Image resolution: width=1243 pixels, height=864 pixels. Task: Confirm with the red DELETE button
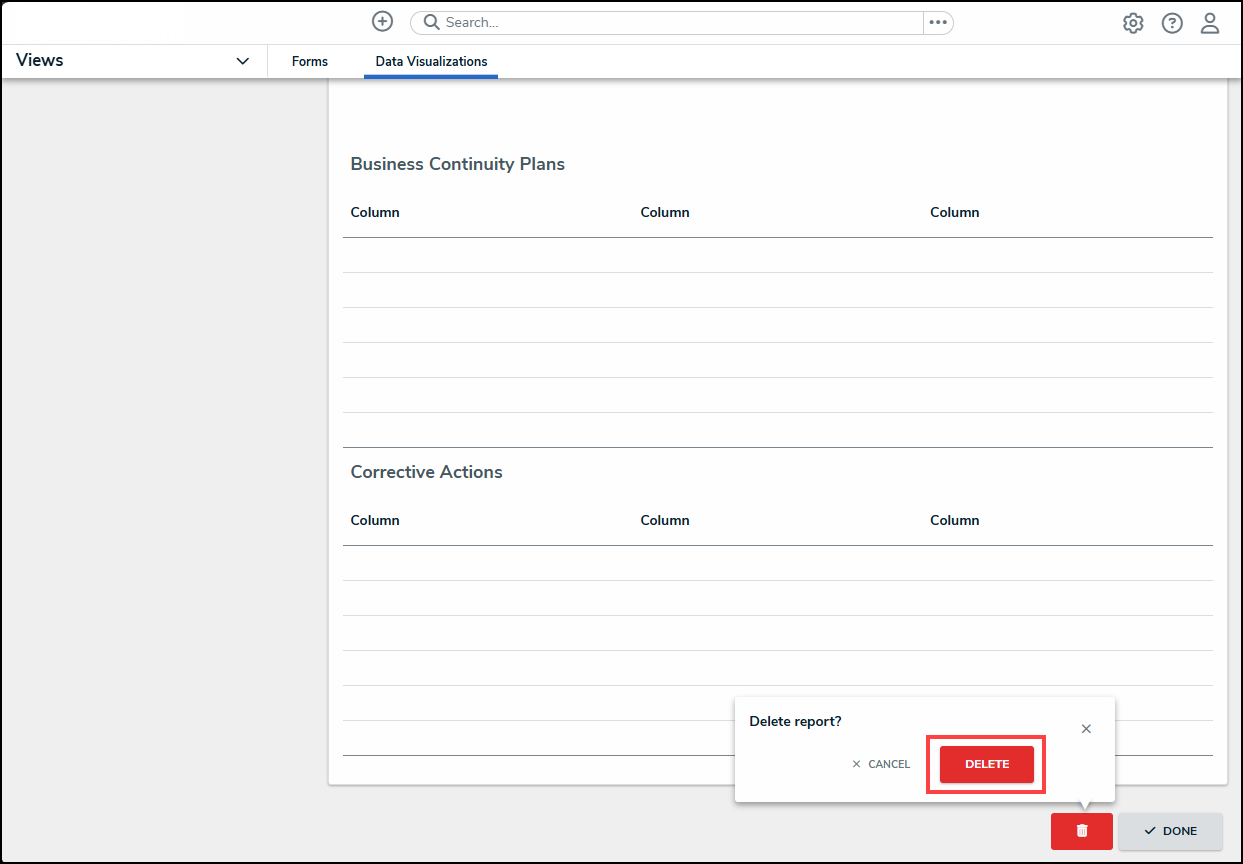click(986, 764)
